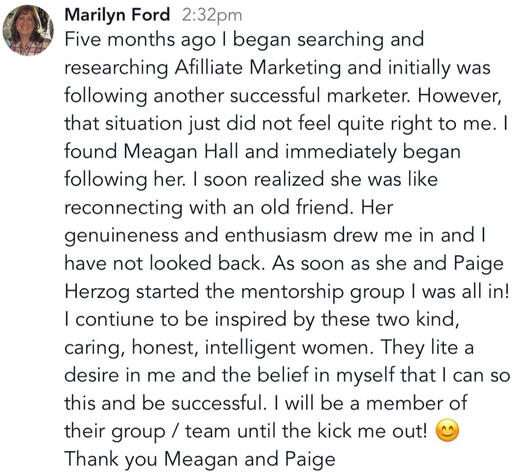This screenshot has width=521, height=474.
Task: Click the smiling face emoji
Action: coord(447,431)
